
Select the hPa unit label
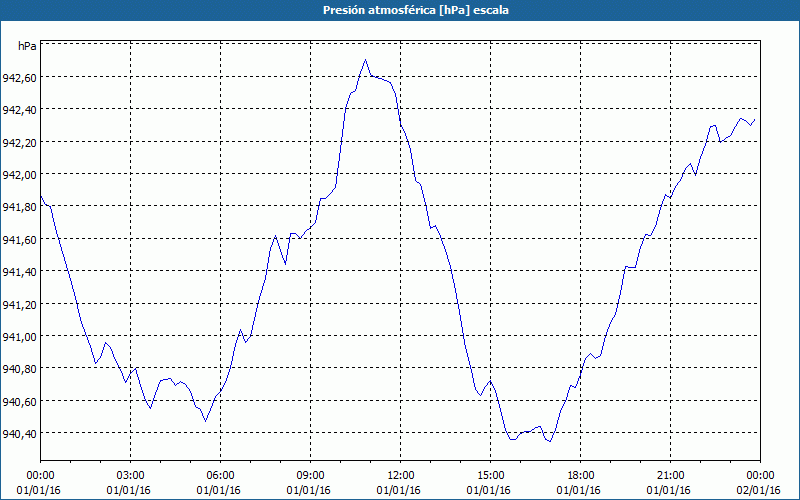click(x=27, y=46)
